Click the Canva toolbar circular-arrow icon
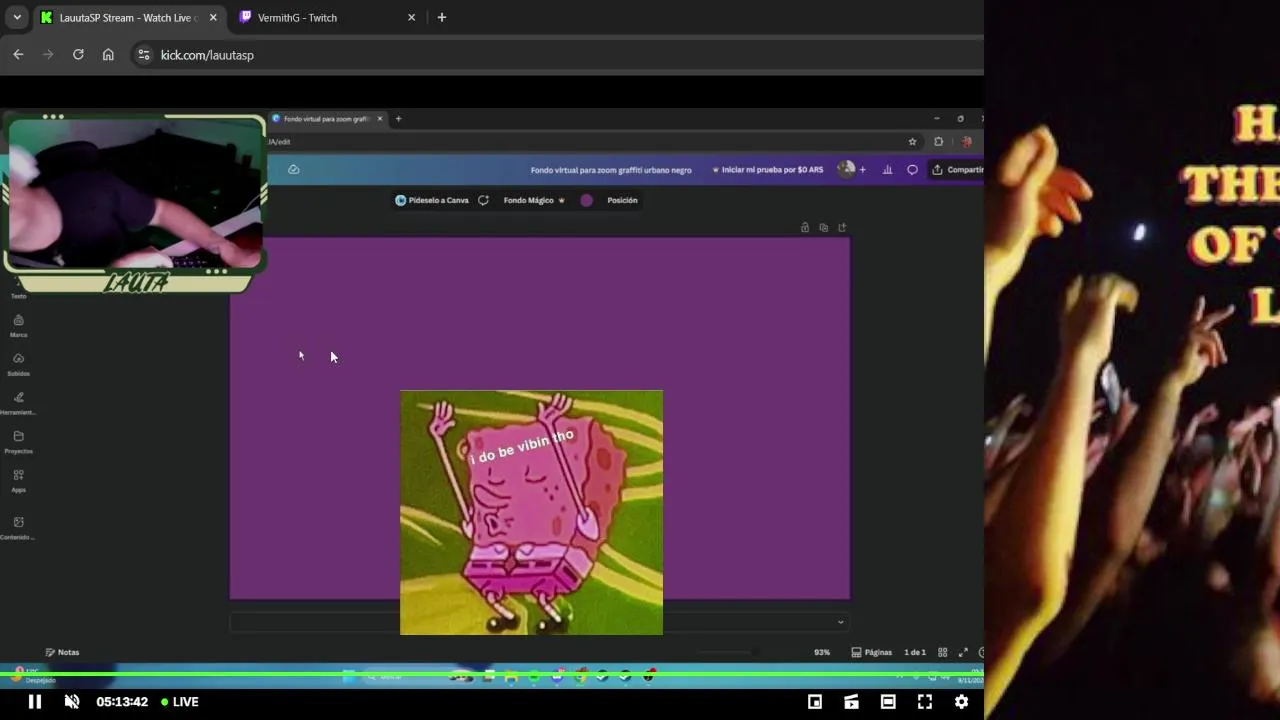 click(483, 200)
